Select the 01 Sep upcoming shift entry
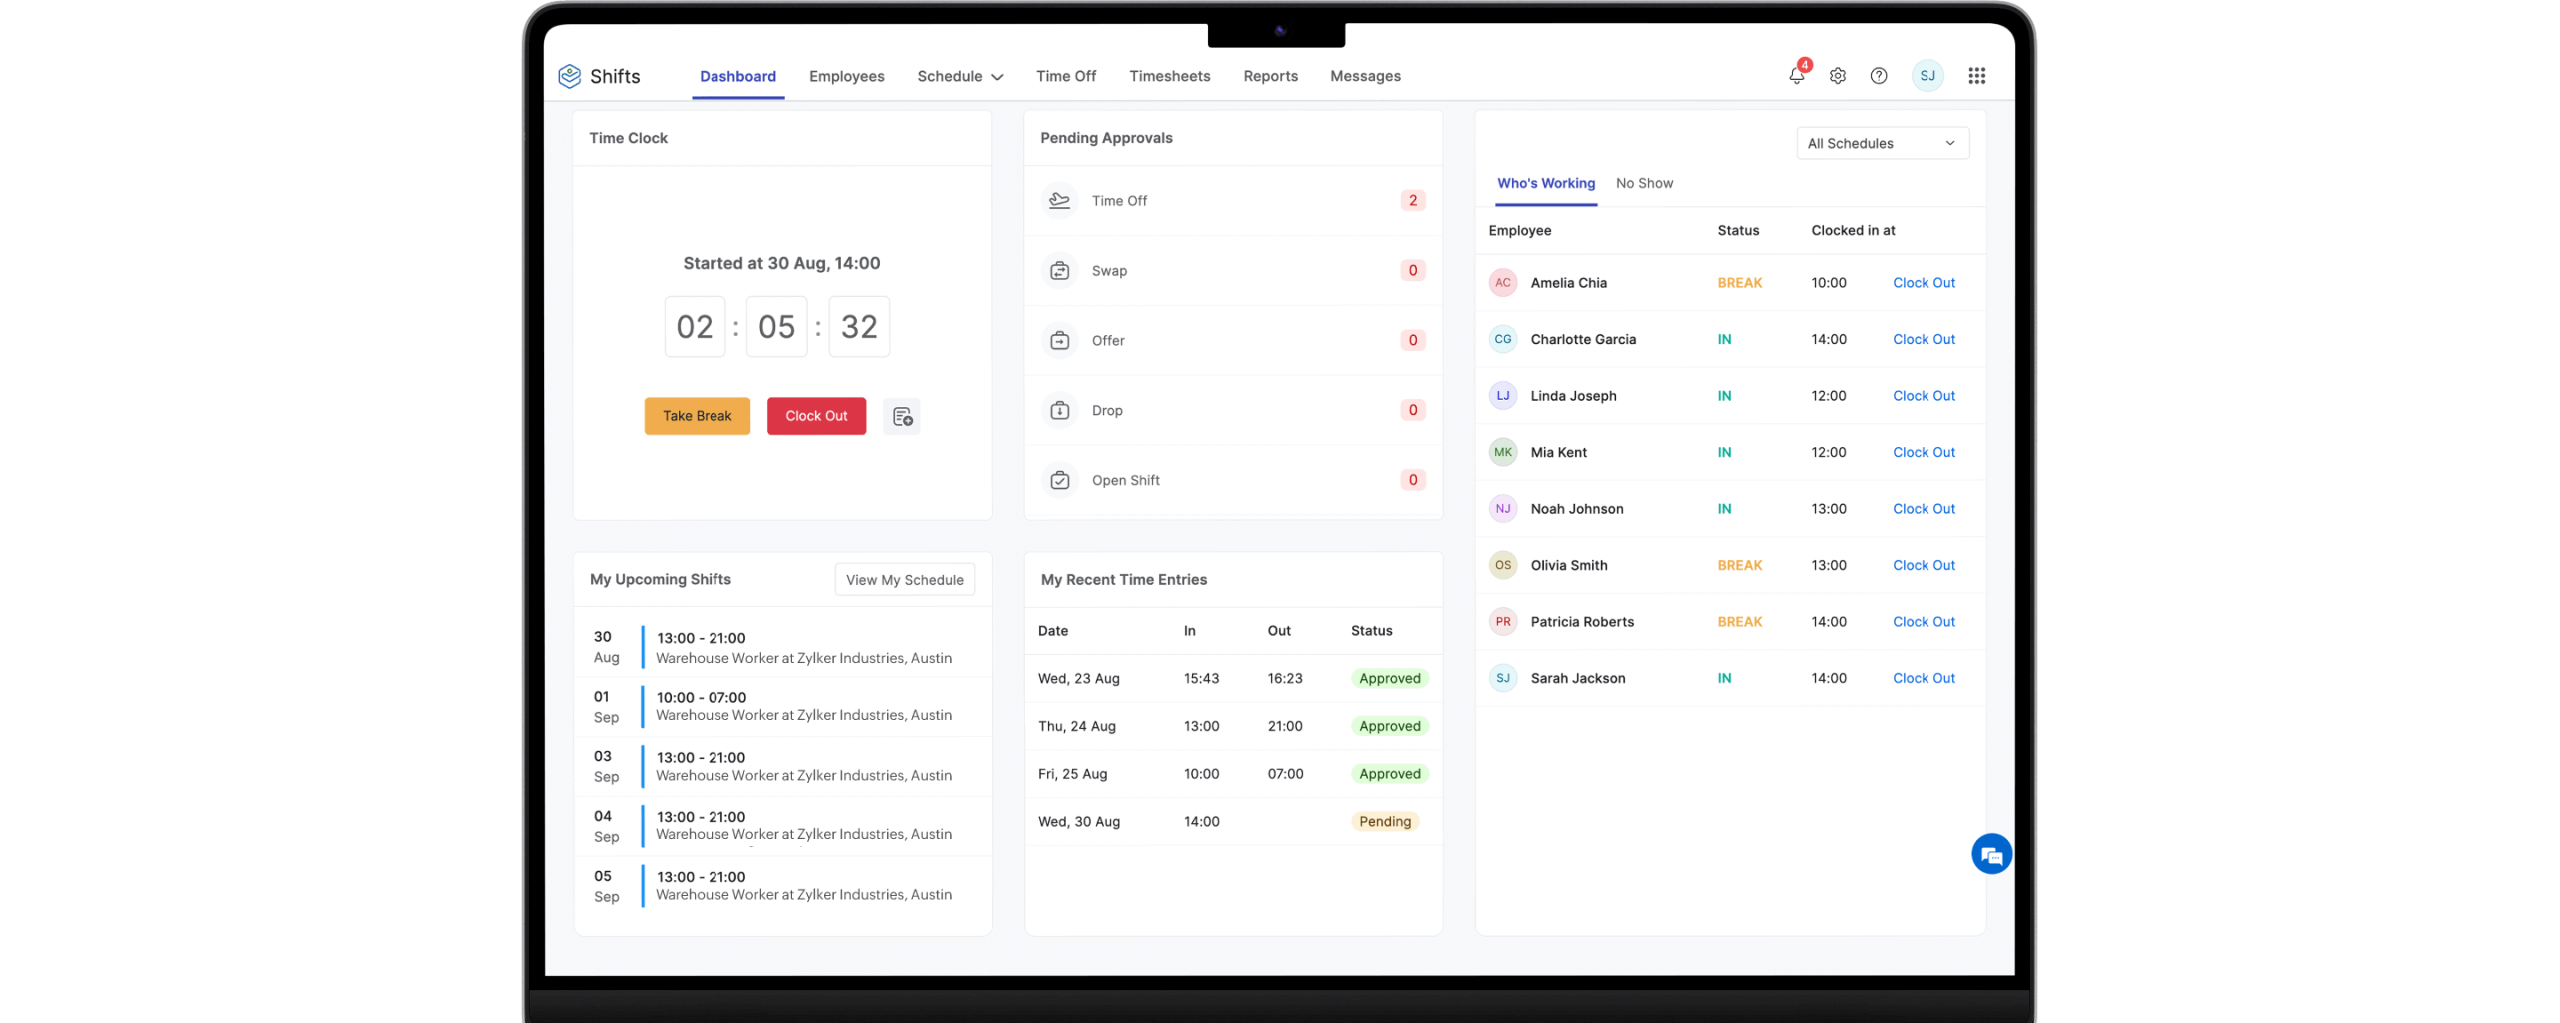The width and height of the screenshot is (2560, 1023). tap(782, 706)
